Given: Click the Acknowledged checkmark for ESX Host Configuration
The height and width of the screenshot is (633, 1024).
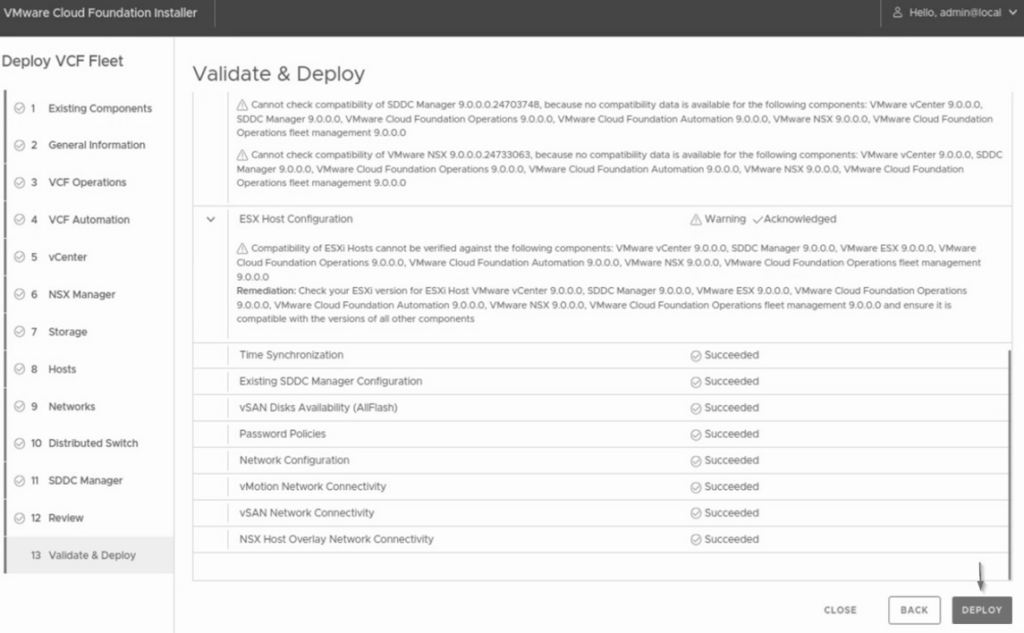Looking at the screenshot, I should click(x=758, y=219).
